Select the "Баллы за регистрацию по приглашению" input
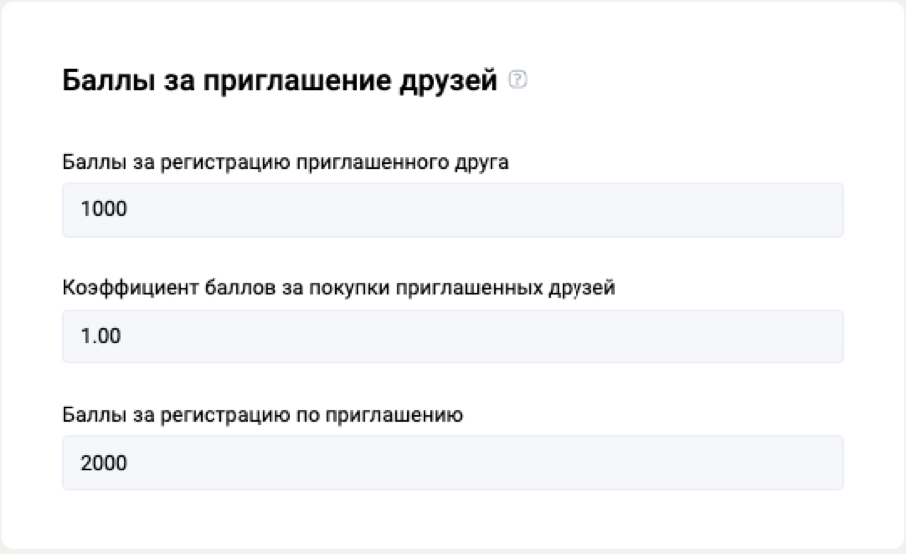 452,463
